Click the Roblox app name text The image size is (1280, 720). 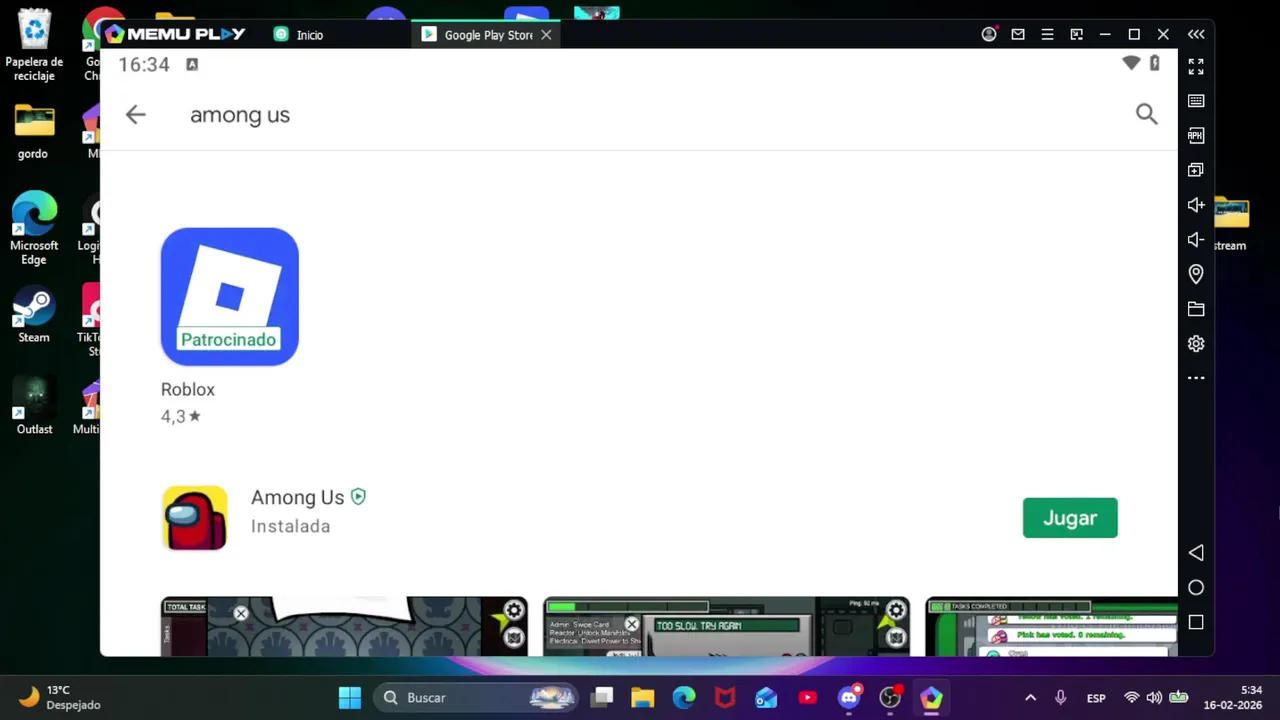(x=188, y=390)
